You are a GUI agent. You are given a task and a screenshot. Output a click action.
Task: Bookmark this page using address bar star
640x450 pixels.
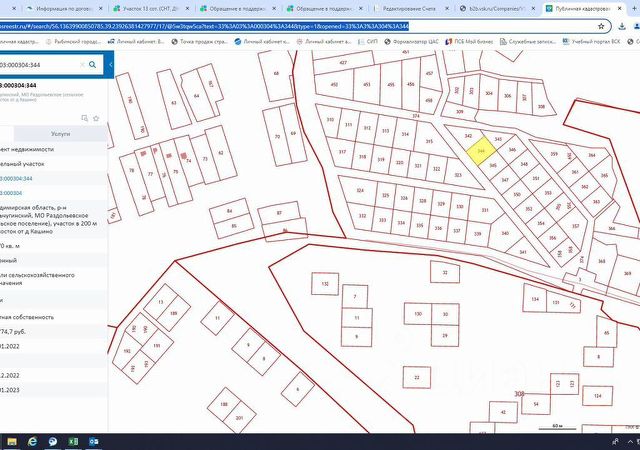tap(601, 26)
